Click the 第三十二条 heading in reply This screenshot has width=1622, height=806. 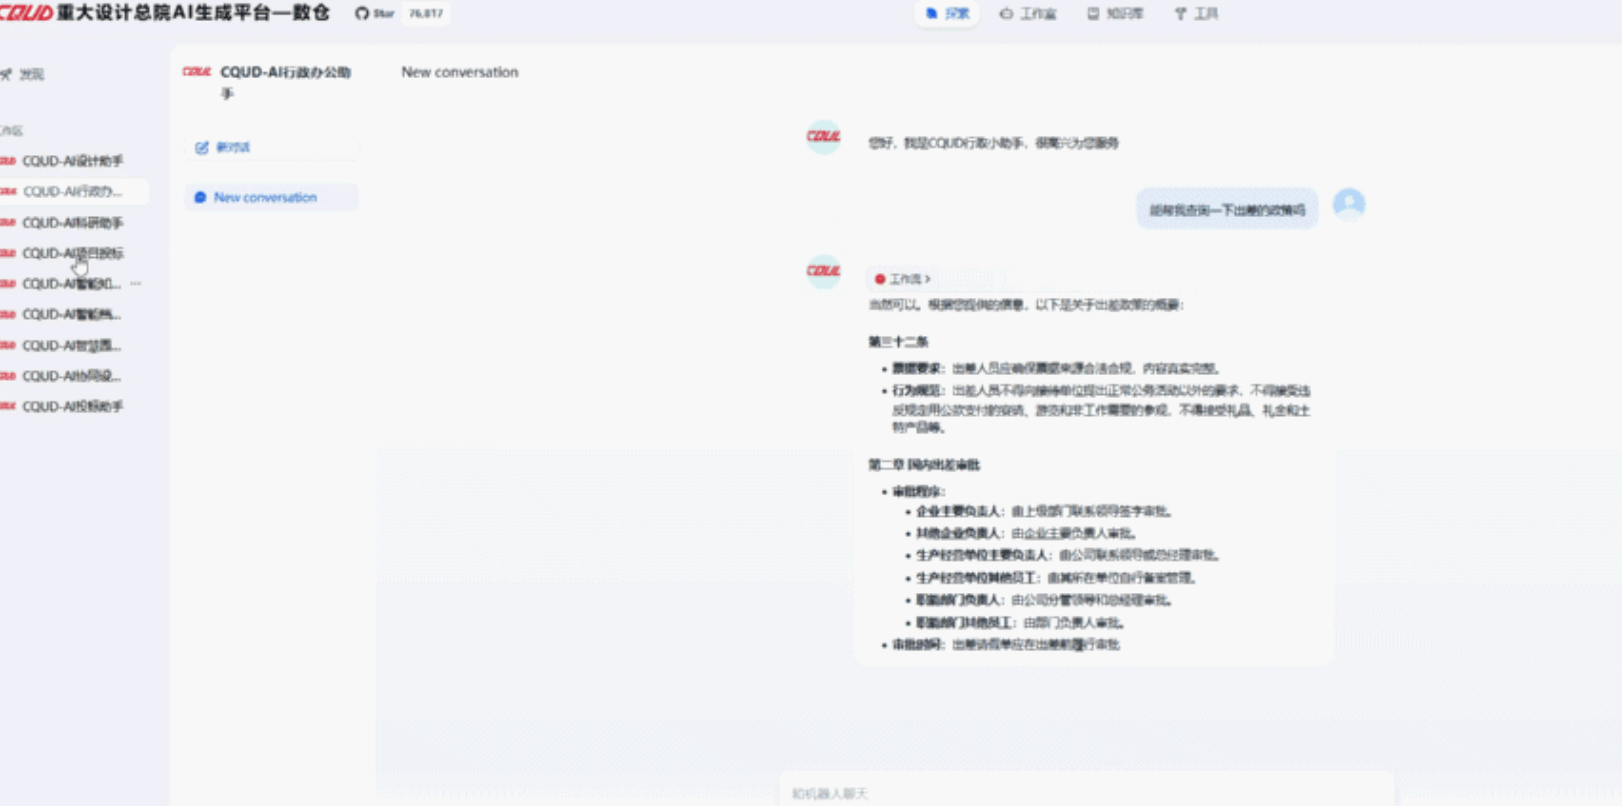coord(898,342)
